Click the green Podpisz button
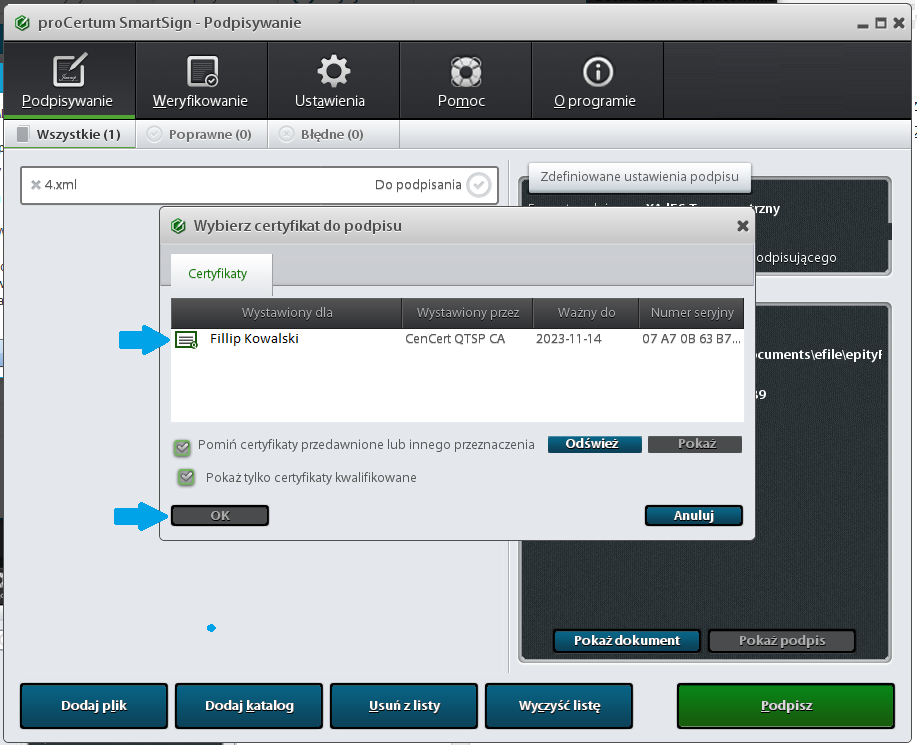917x747 pixels. pyautogui.click(x=786, y=705)
